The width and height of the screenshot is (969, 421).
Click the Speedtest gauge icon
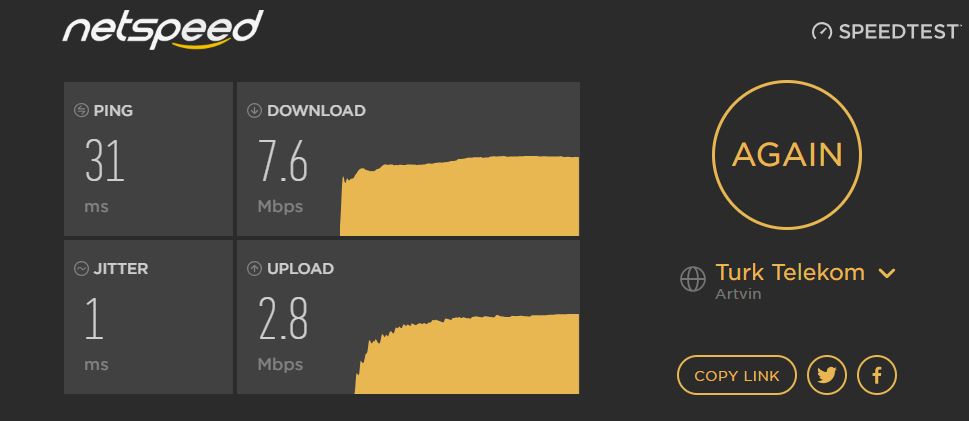[x=822, y=32]
